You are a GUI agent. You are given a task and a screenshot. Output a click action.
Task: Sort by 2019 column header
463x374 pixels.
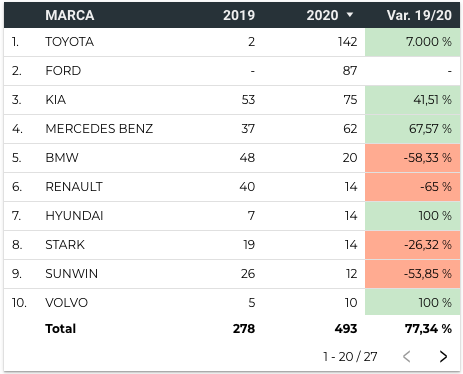coord(239,15)
